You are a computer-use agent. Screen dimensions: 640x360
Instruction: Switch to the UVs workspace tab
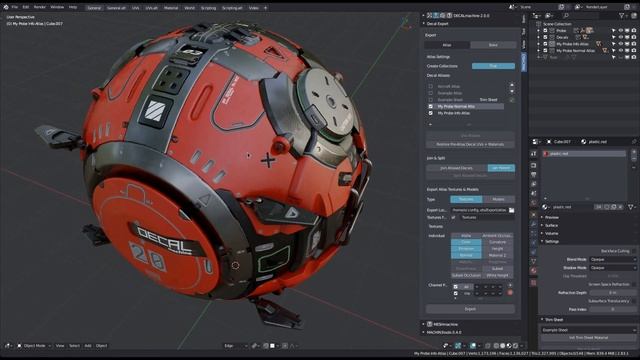[x=135, y=8]
